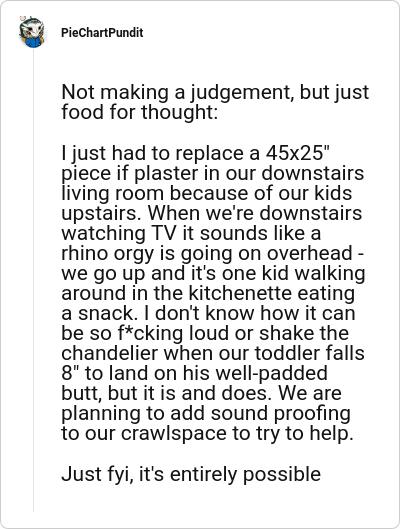This screenshot has width=400, height=529.
Task: Click the phrase 'one kid walking' in the comment
Action: coord(293,273)
